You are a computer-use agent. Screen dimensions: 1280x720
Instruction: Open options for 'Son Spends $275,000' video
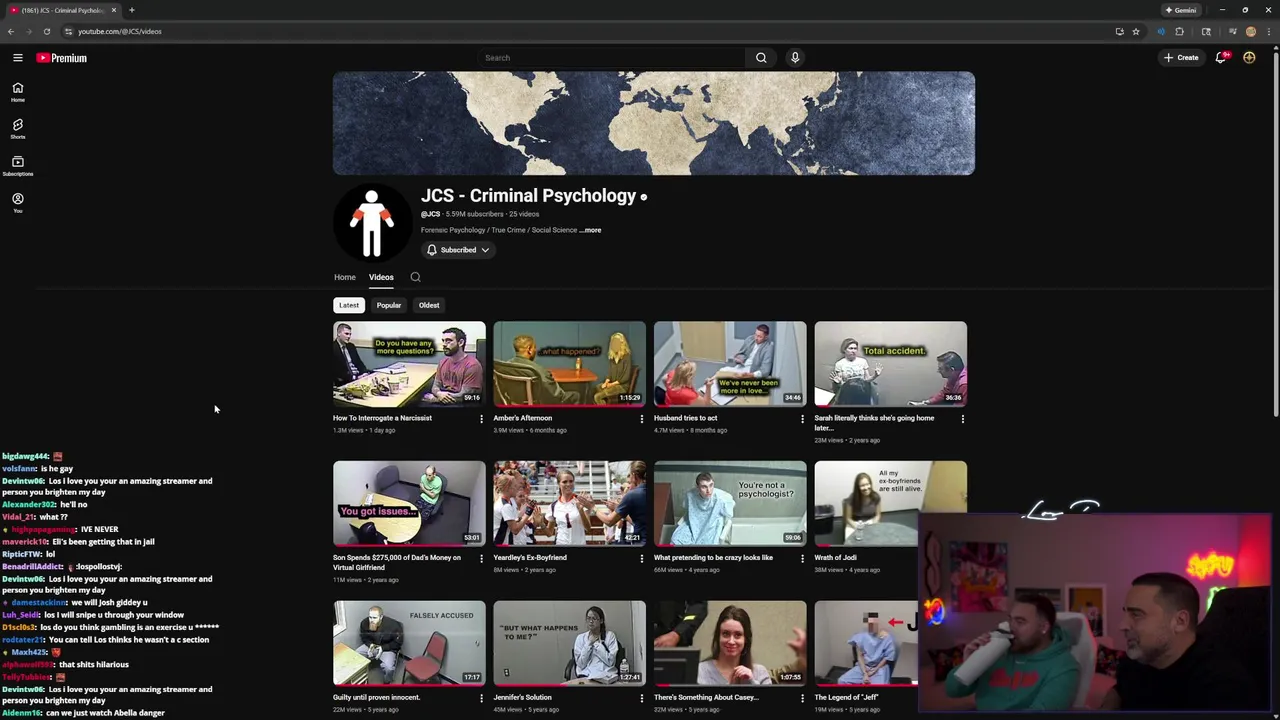click(x=481, y=559)
